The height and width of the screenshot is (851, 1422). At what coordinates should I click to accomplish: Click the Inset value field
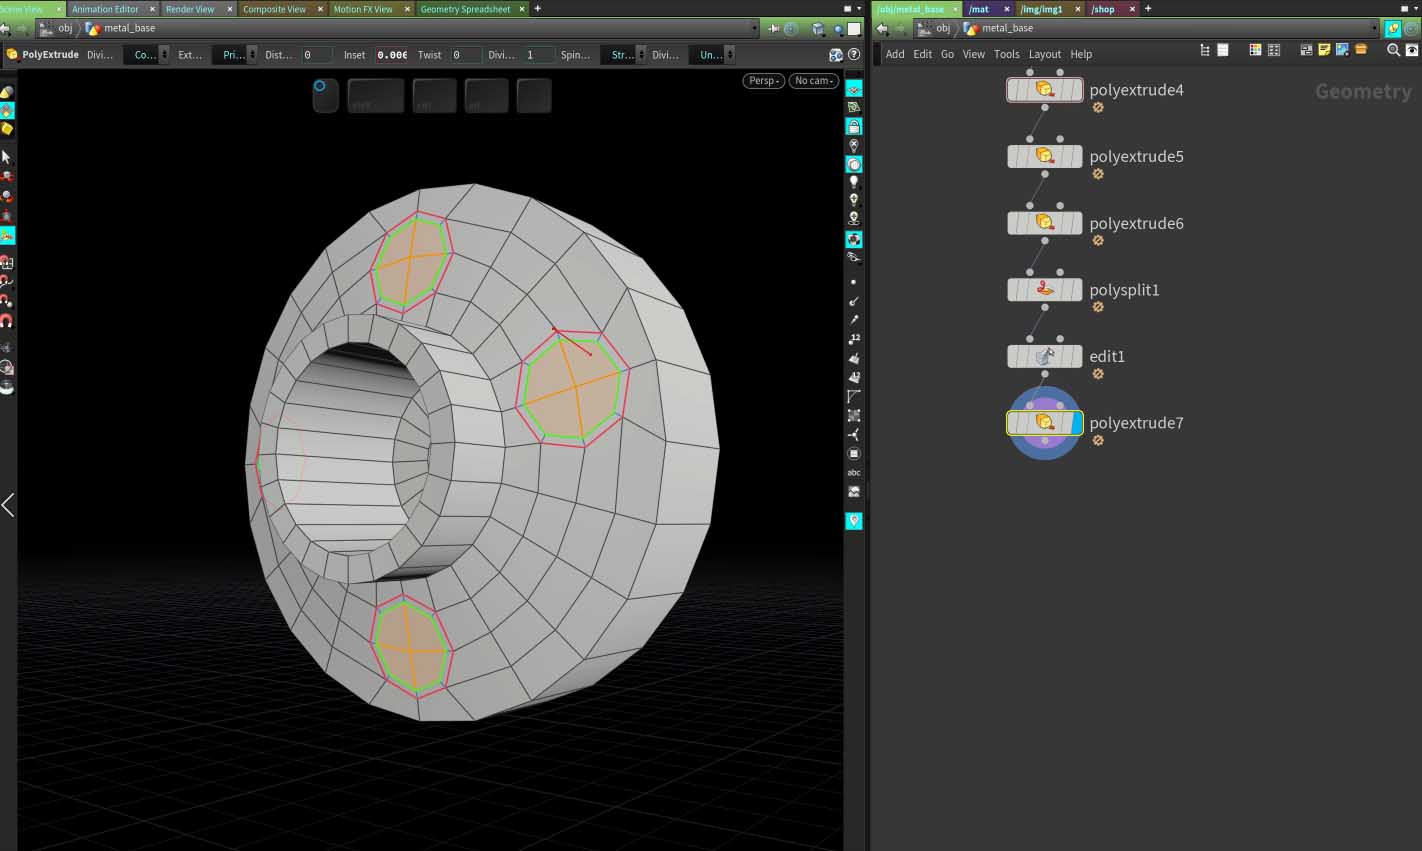392,55
